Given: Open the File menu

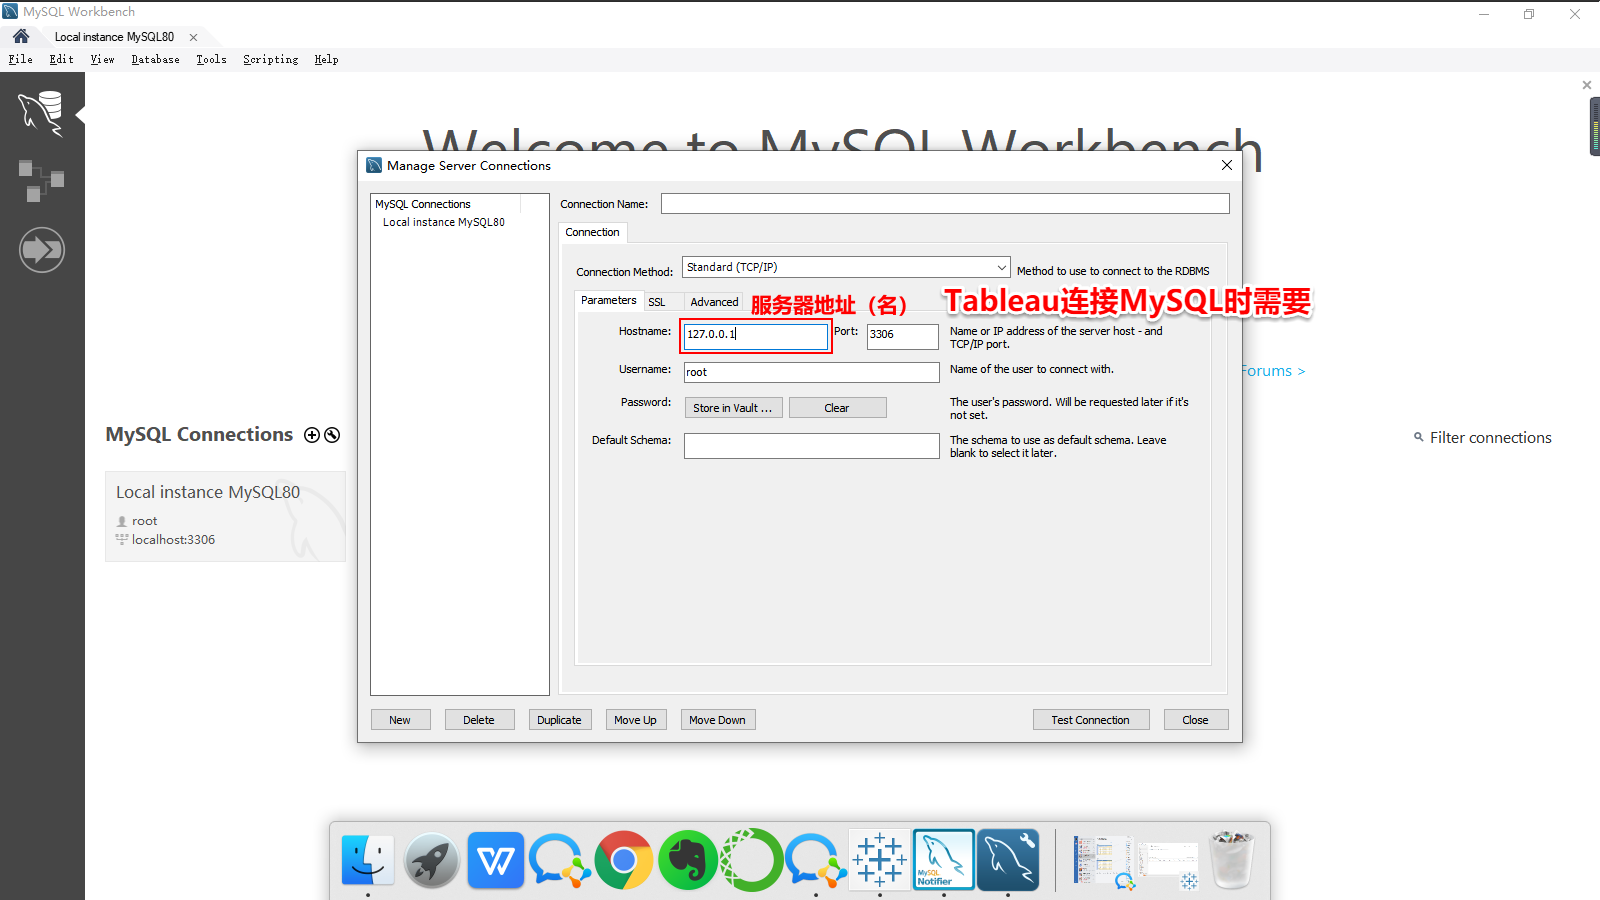Looking at the screenshot, I should click(21, 60).
